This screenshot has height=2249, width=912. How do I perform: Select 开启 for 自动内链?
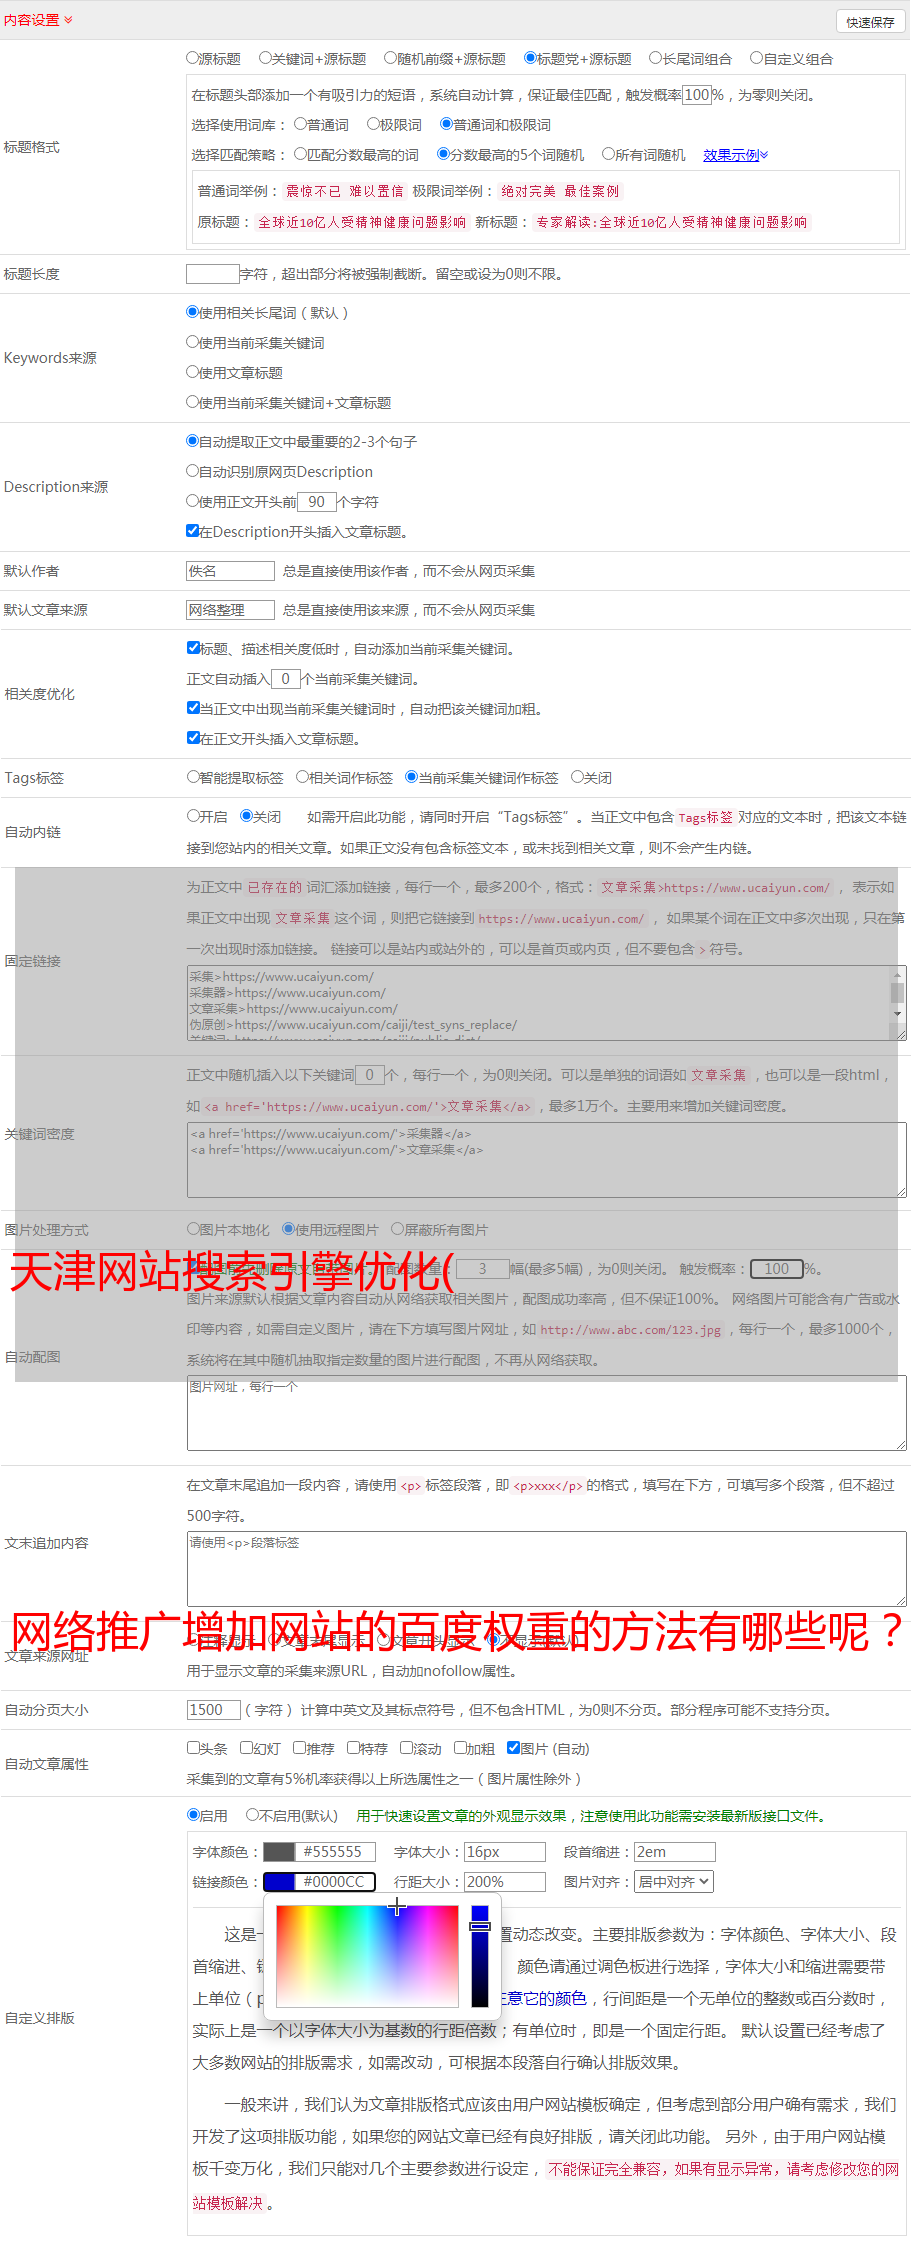point(193,816)
